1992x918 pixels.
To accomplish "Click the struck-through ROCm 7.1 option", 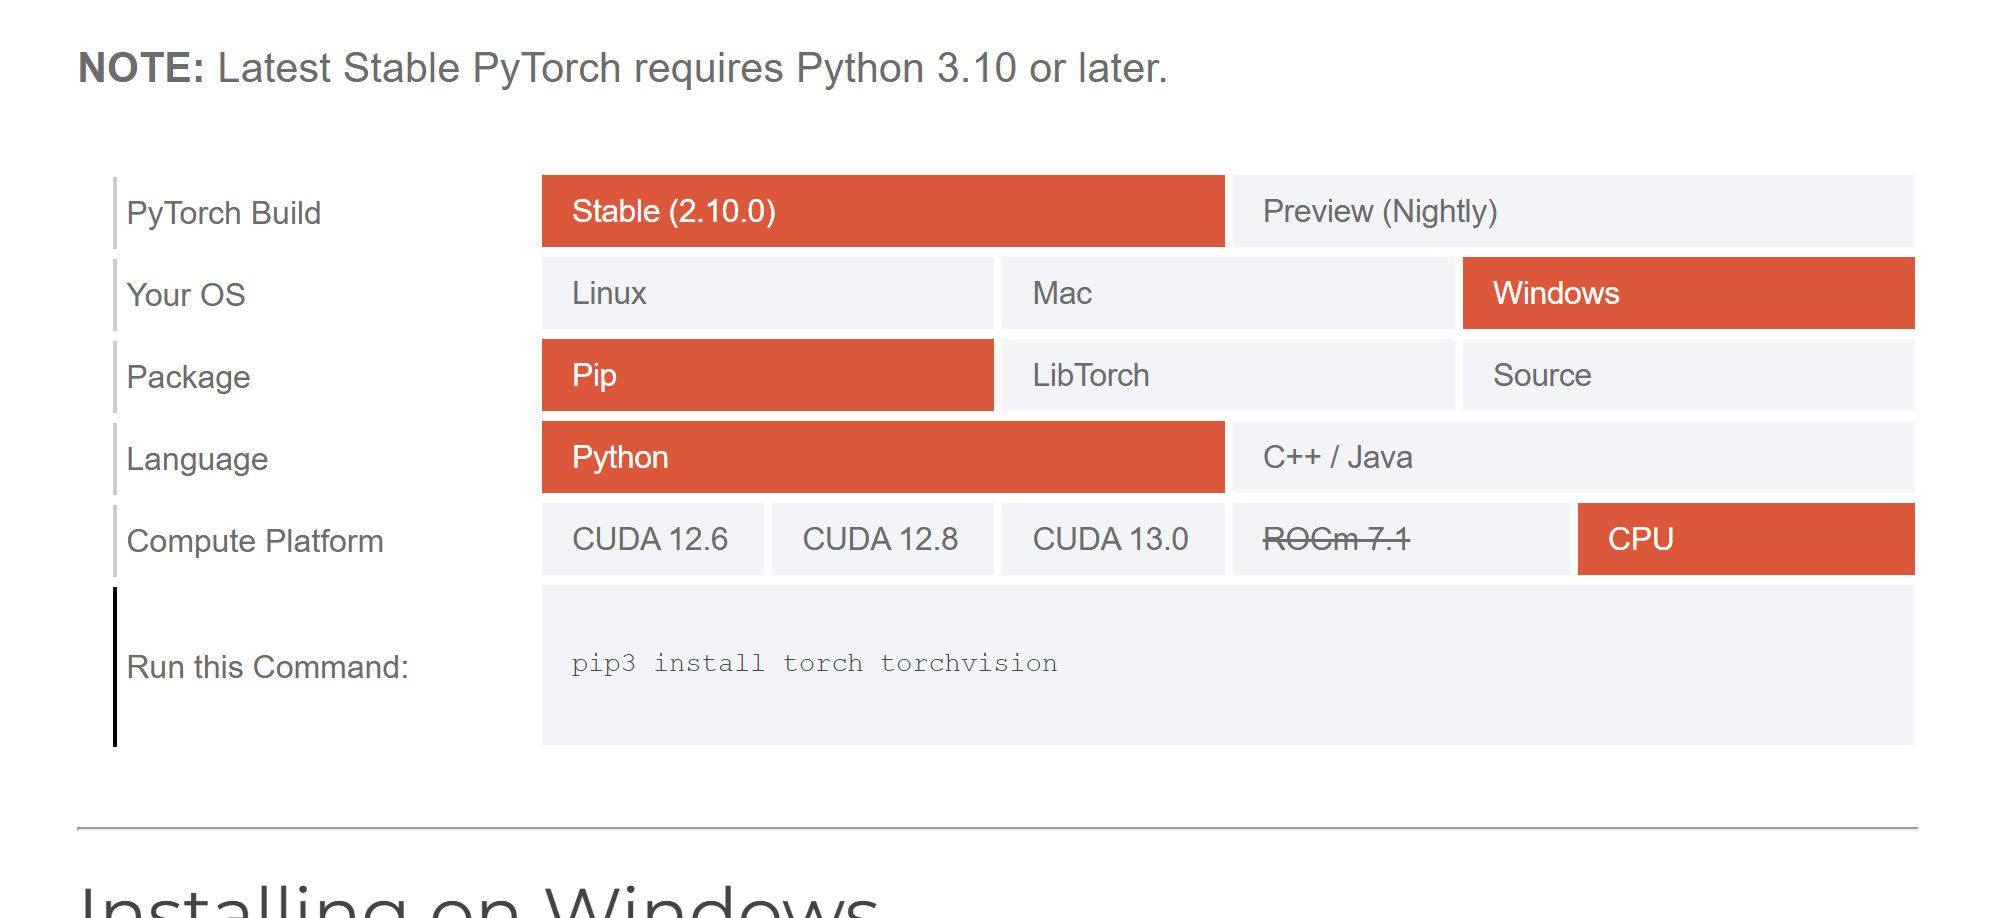I will point(1401,539).
